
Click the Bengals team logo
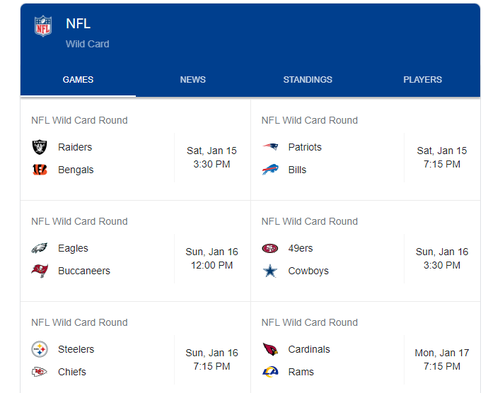(x=39, y=170)
